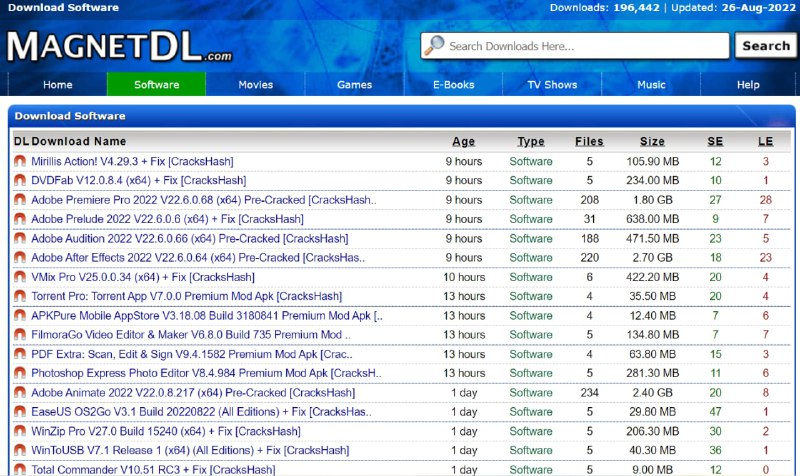Sort by the LE column header
Image resolution: width=800 pixels, height=476 pixels.
(x=765, y=141)
